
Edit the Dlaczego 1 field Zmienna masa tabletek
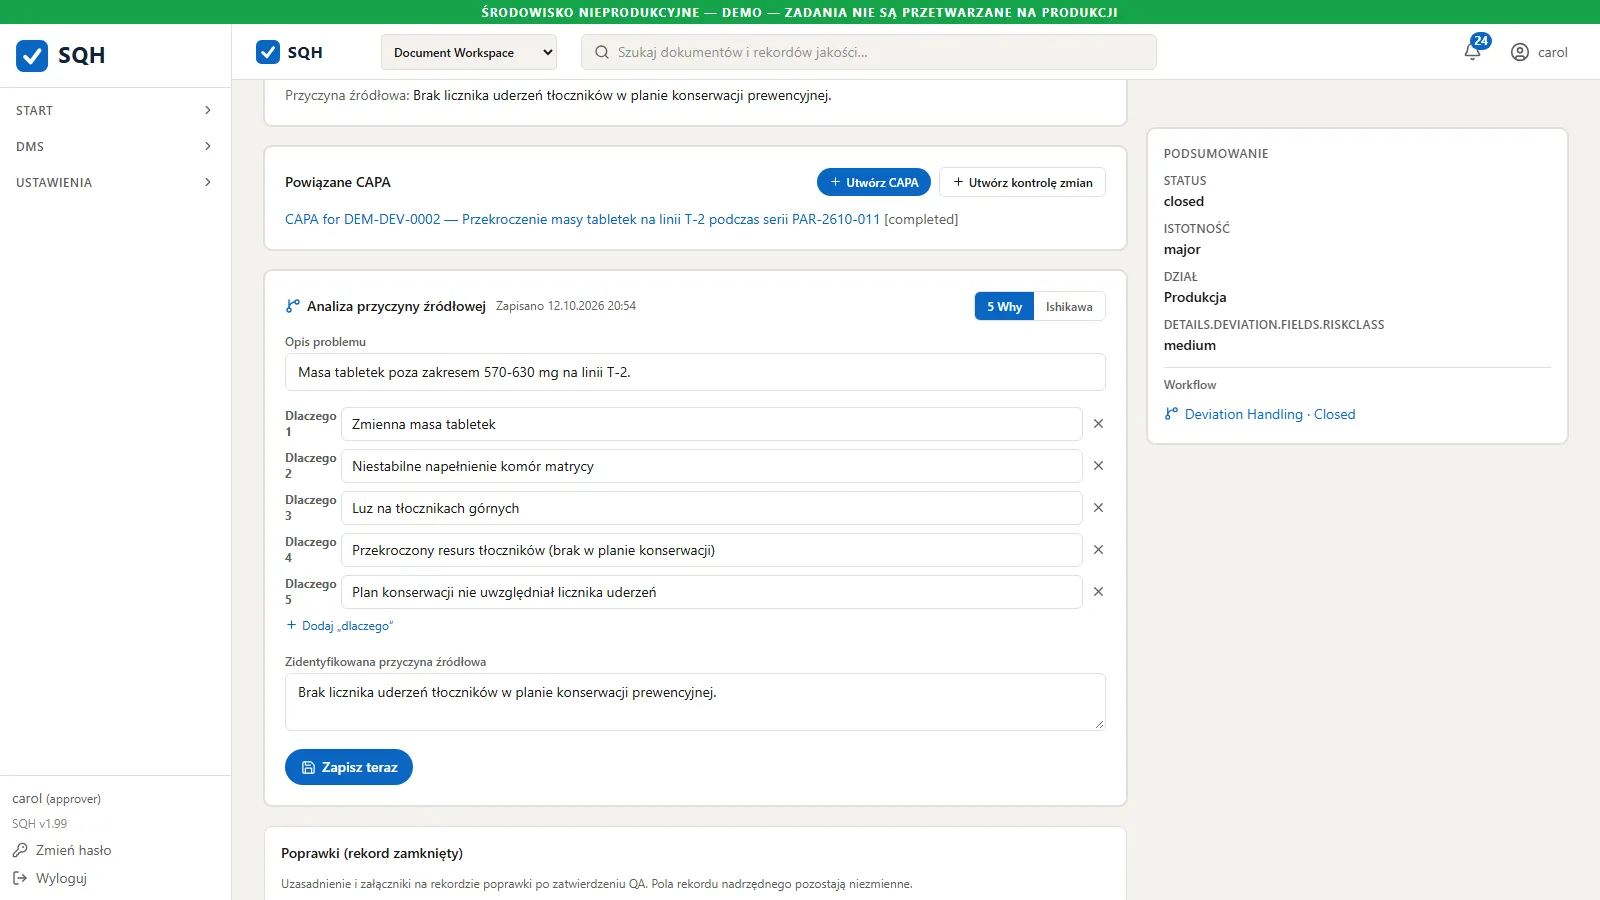click(x=712, y=424)
